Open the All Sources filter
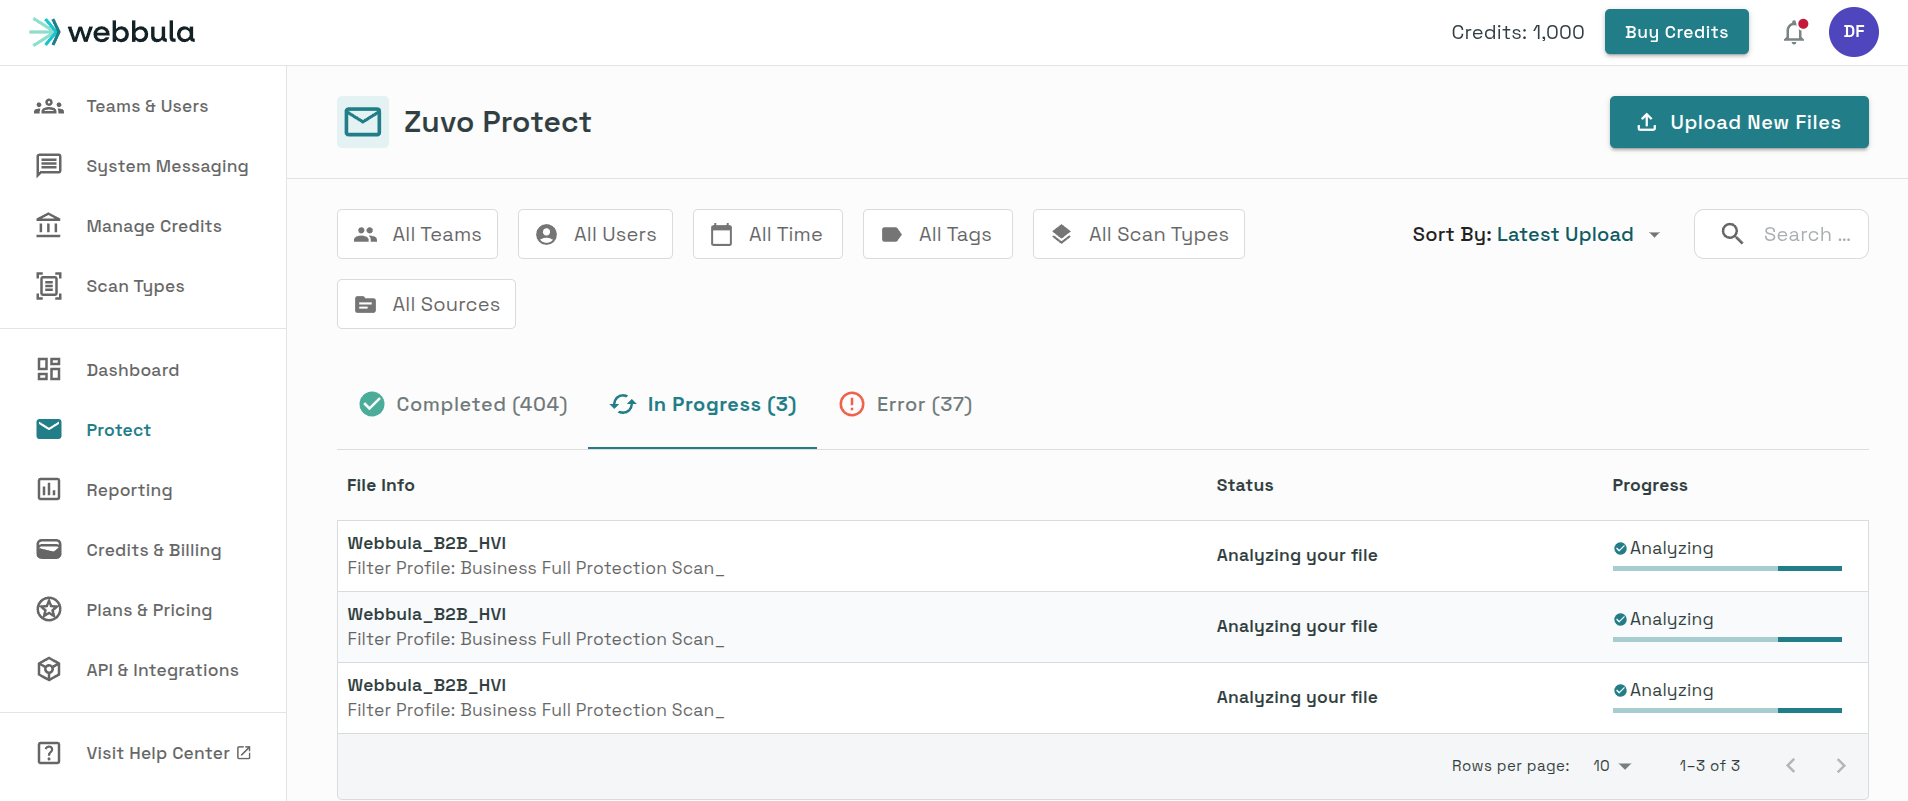The height and width of the screenshot is (801, 1908). (426, 304)
